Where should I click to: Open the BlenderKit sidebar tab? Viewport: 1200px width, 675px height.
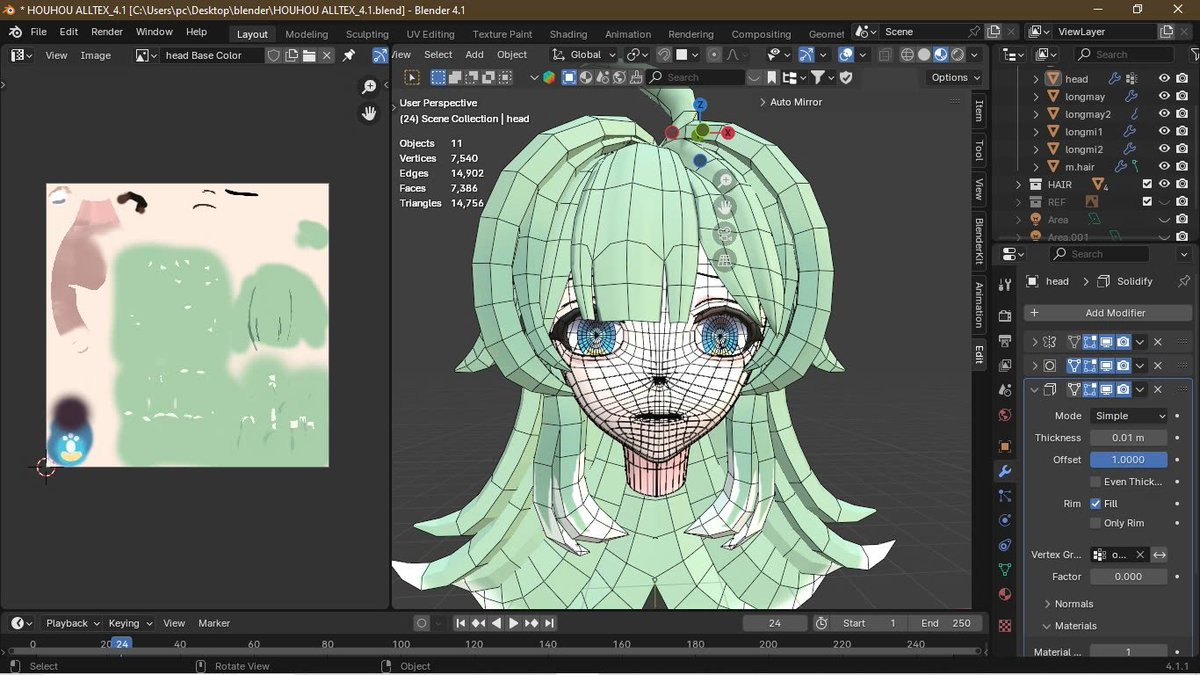(x=979, y=241)
